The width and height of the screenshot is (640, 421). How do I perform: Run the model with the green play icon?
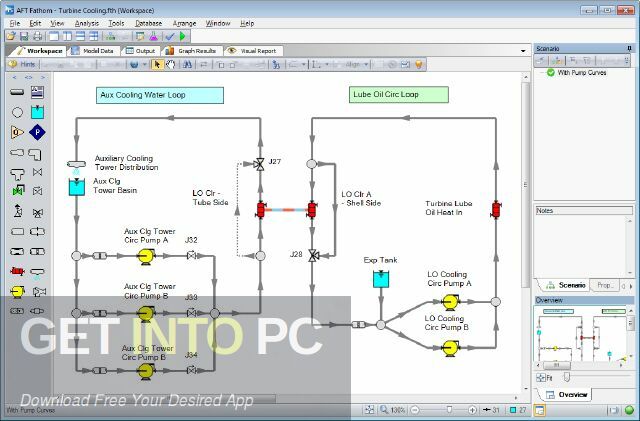coord(182,36)
